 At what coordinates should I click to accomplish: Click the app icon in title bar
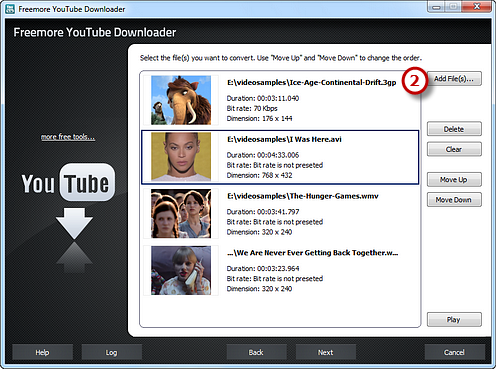click(x=10, y=9)
